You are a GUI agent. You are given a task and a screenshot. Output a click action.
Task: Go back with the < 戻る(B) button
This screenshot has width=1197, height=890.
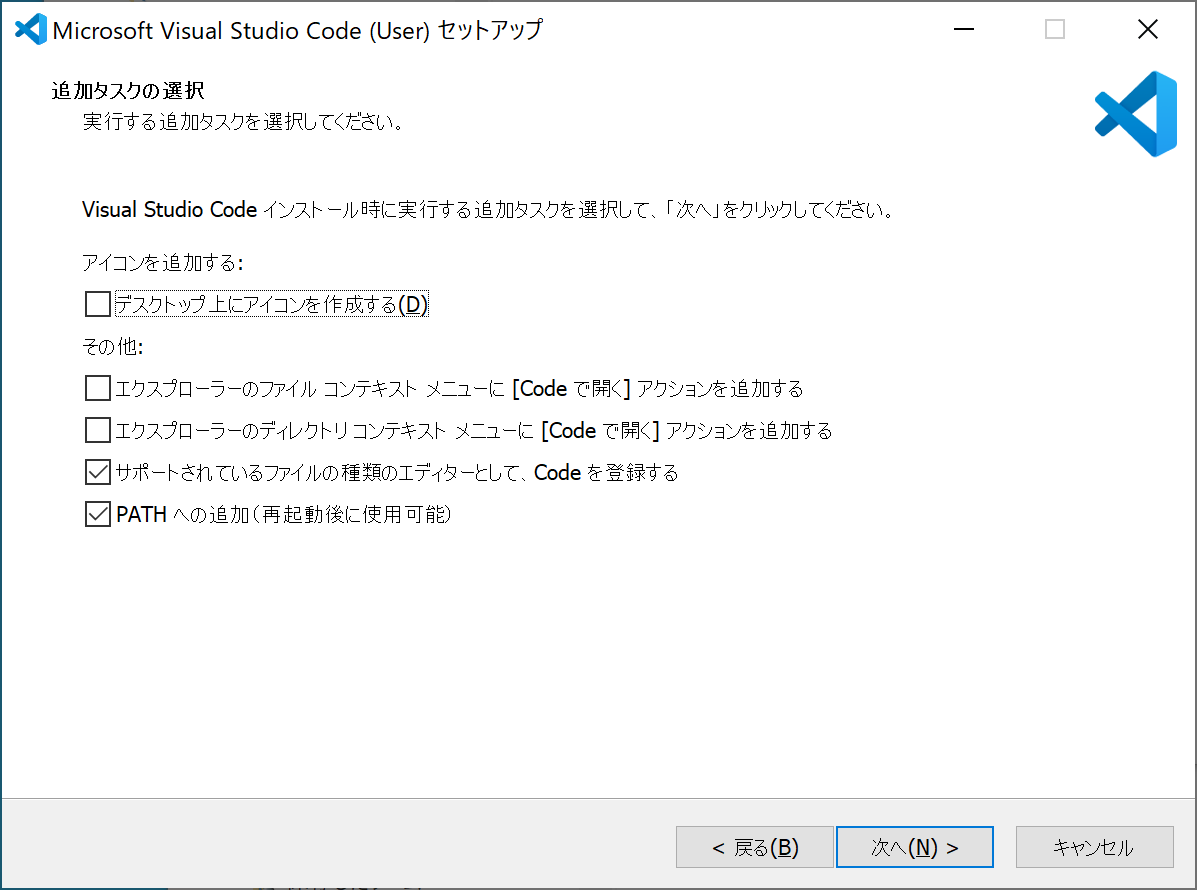(x=754, y=847)
